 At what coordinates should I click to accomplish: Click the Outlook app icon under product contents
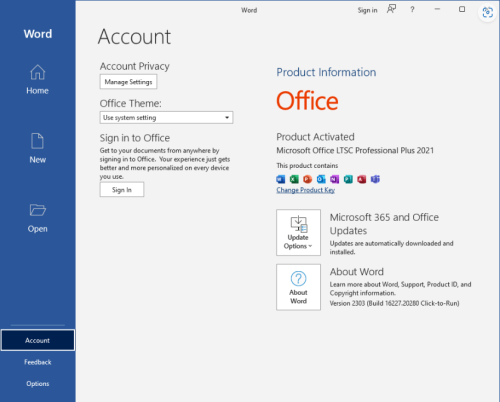tap(321, 179)
